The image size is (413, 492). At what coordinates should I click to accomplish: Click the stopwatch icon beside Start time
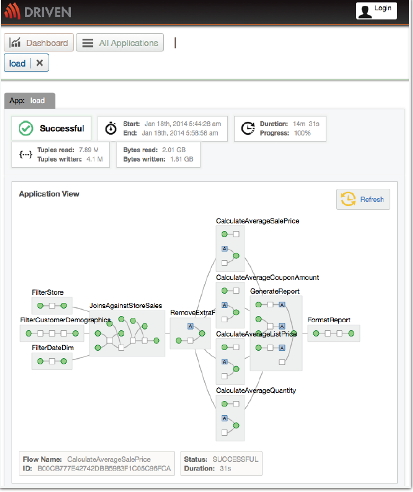[x=111, y=128]
